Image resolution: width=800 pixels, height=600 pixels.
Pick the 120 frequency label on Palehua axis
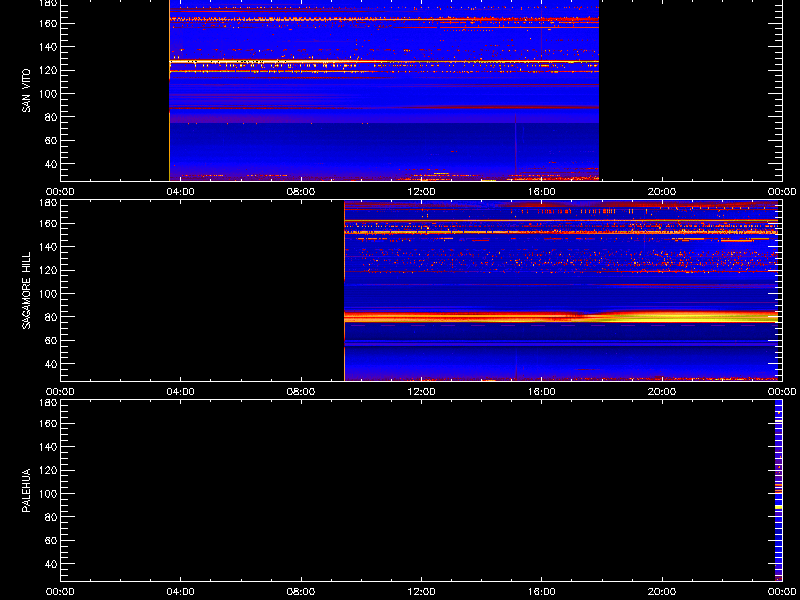[x=48, y=470]
